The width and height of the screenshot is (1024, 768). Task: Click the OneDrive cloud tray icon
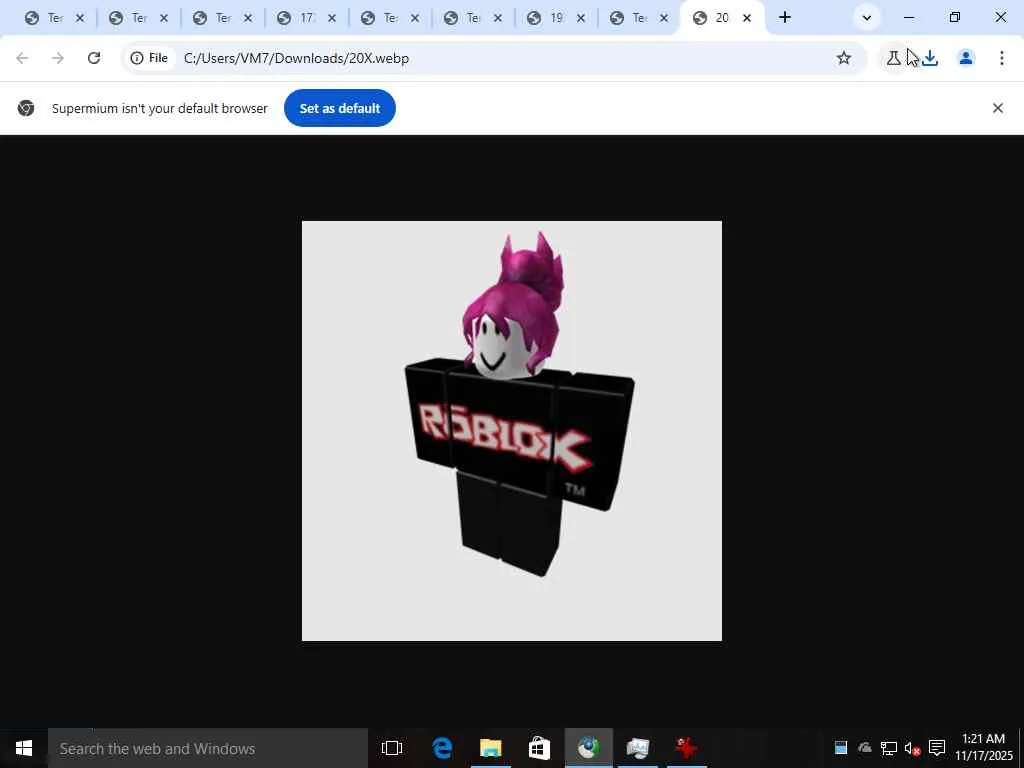tap(865, 748)
